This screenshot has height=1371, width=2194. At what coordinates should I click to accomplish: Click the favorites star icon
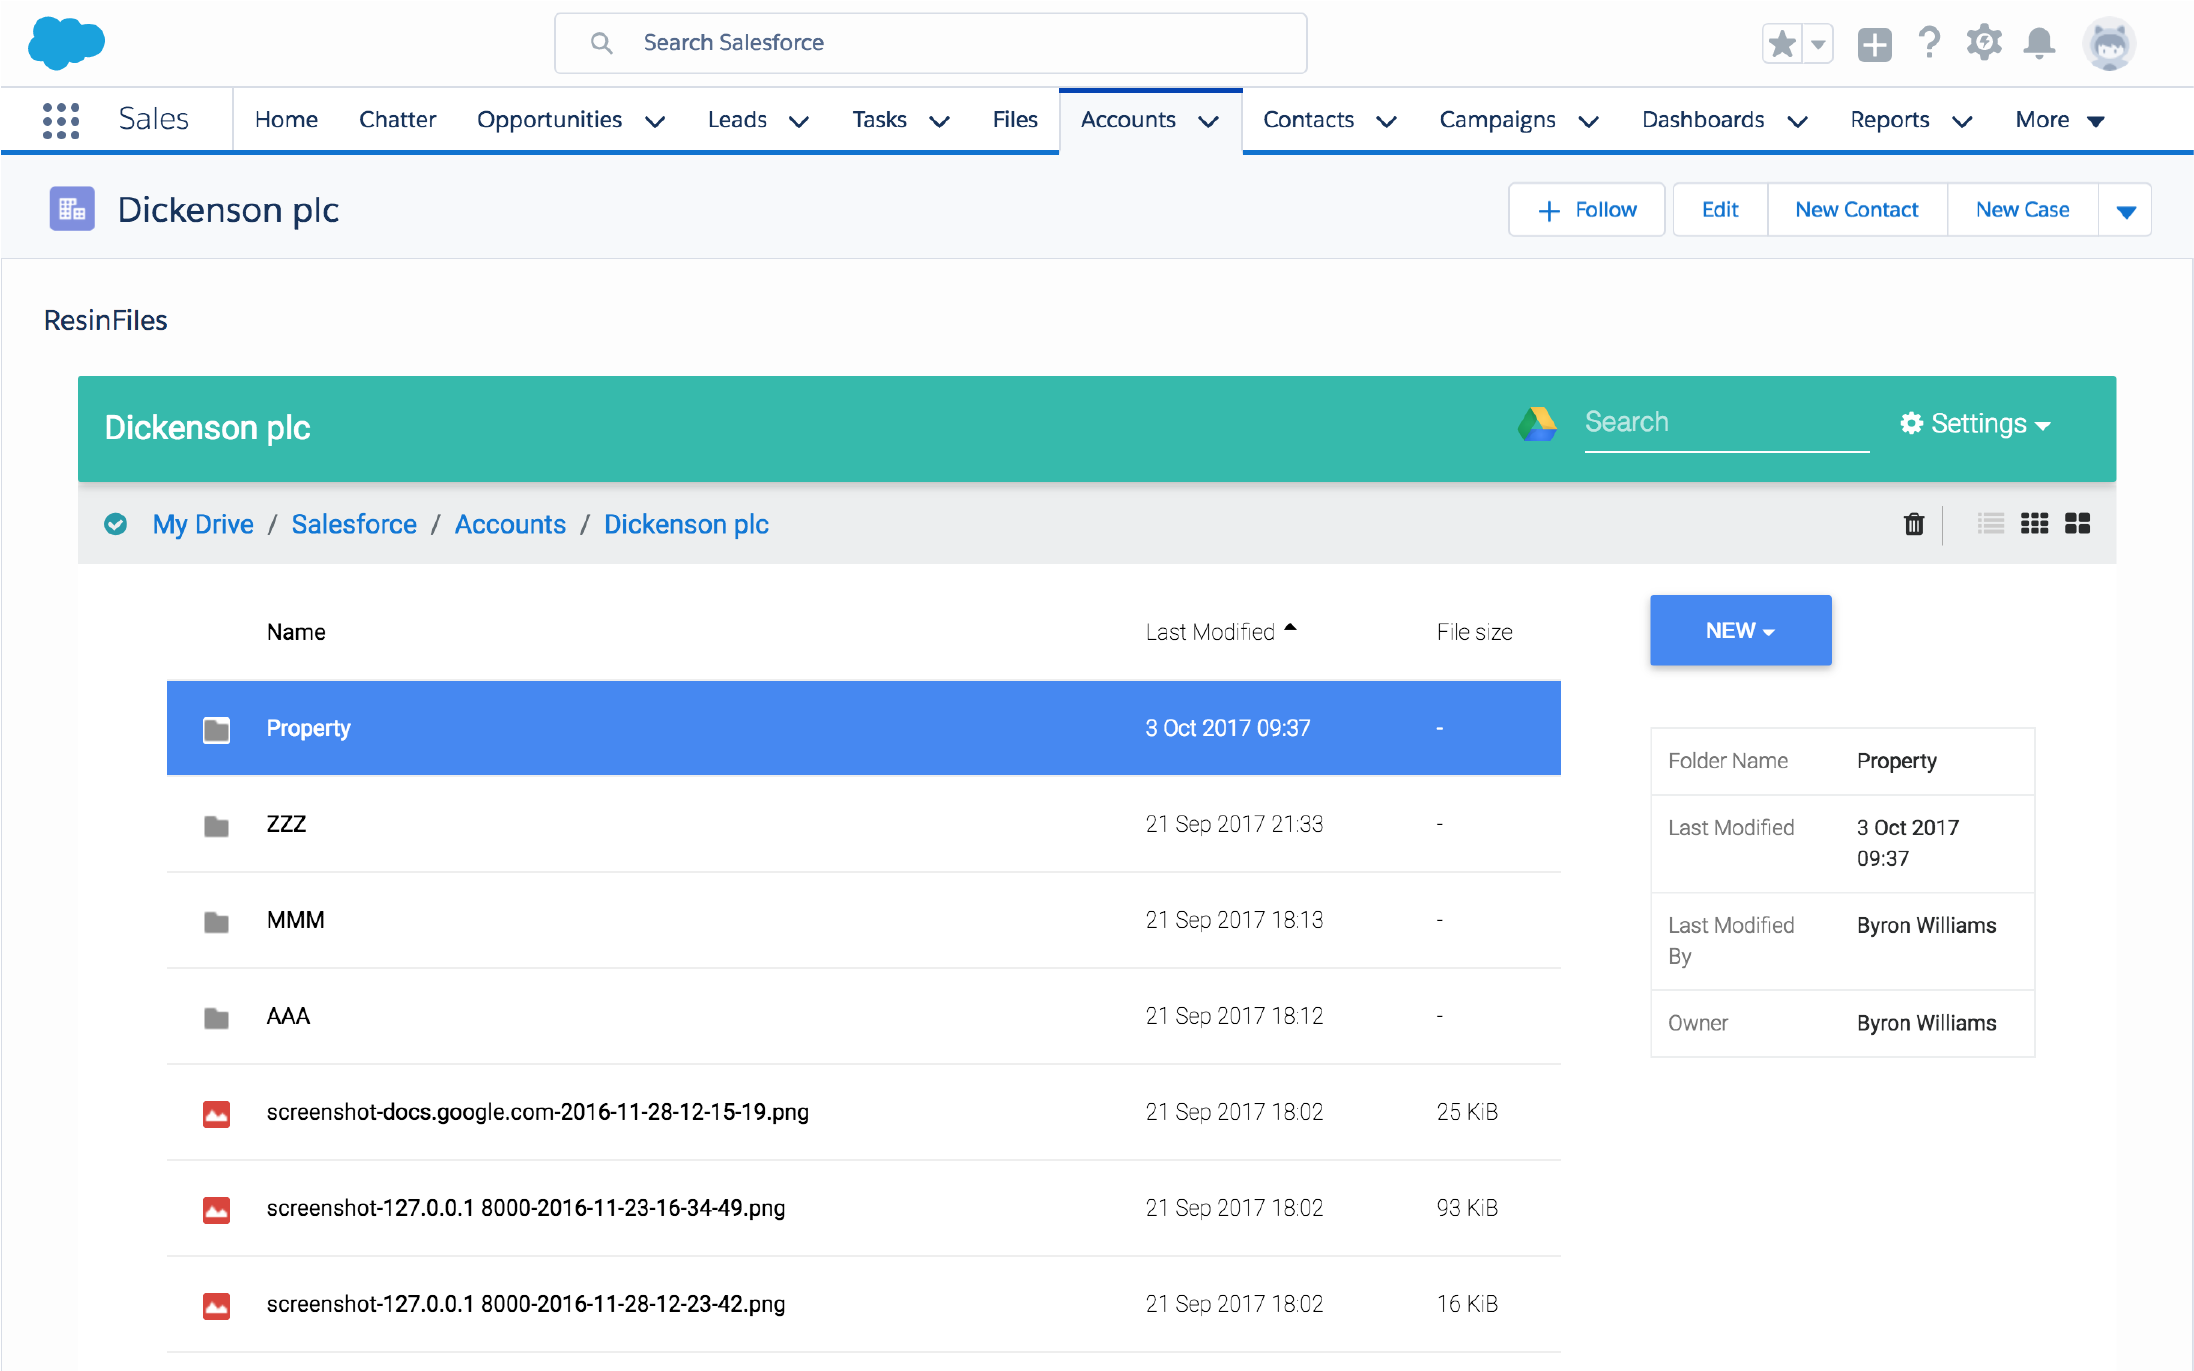coord(1782,44)
